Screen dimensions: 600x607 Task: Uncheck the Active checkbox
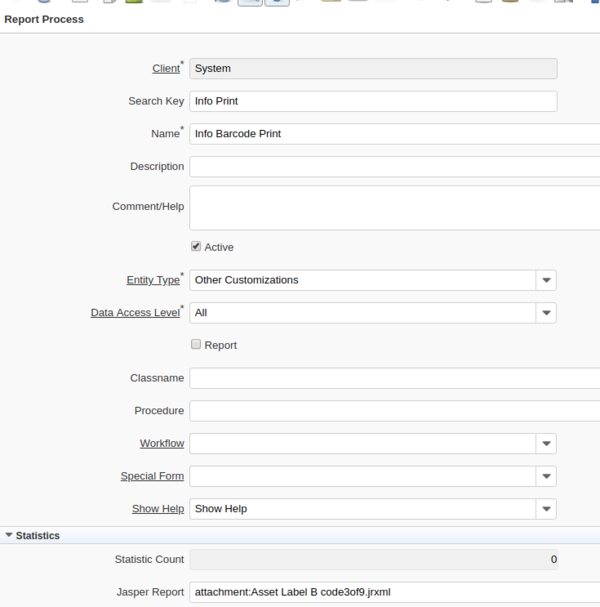[x=196, y=247]
